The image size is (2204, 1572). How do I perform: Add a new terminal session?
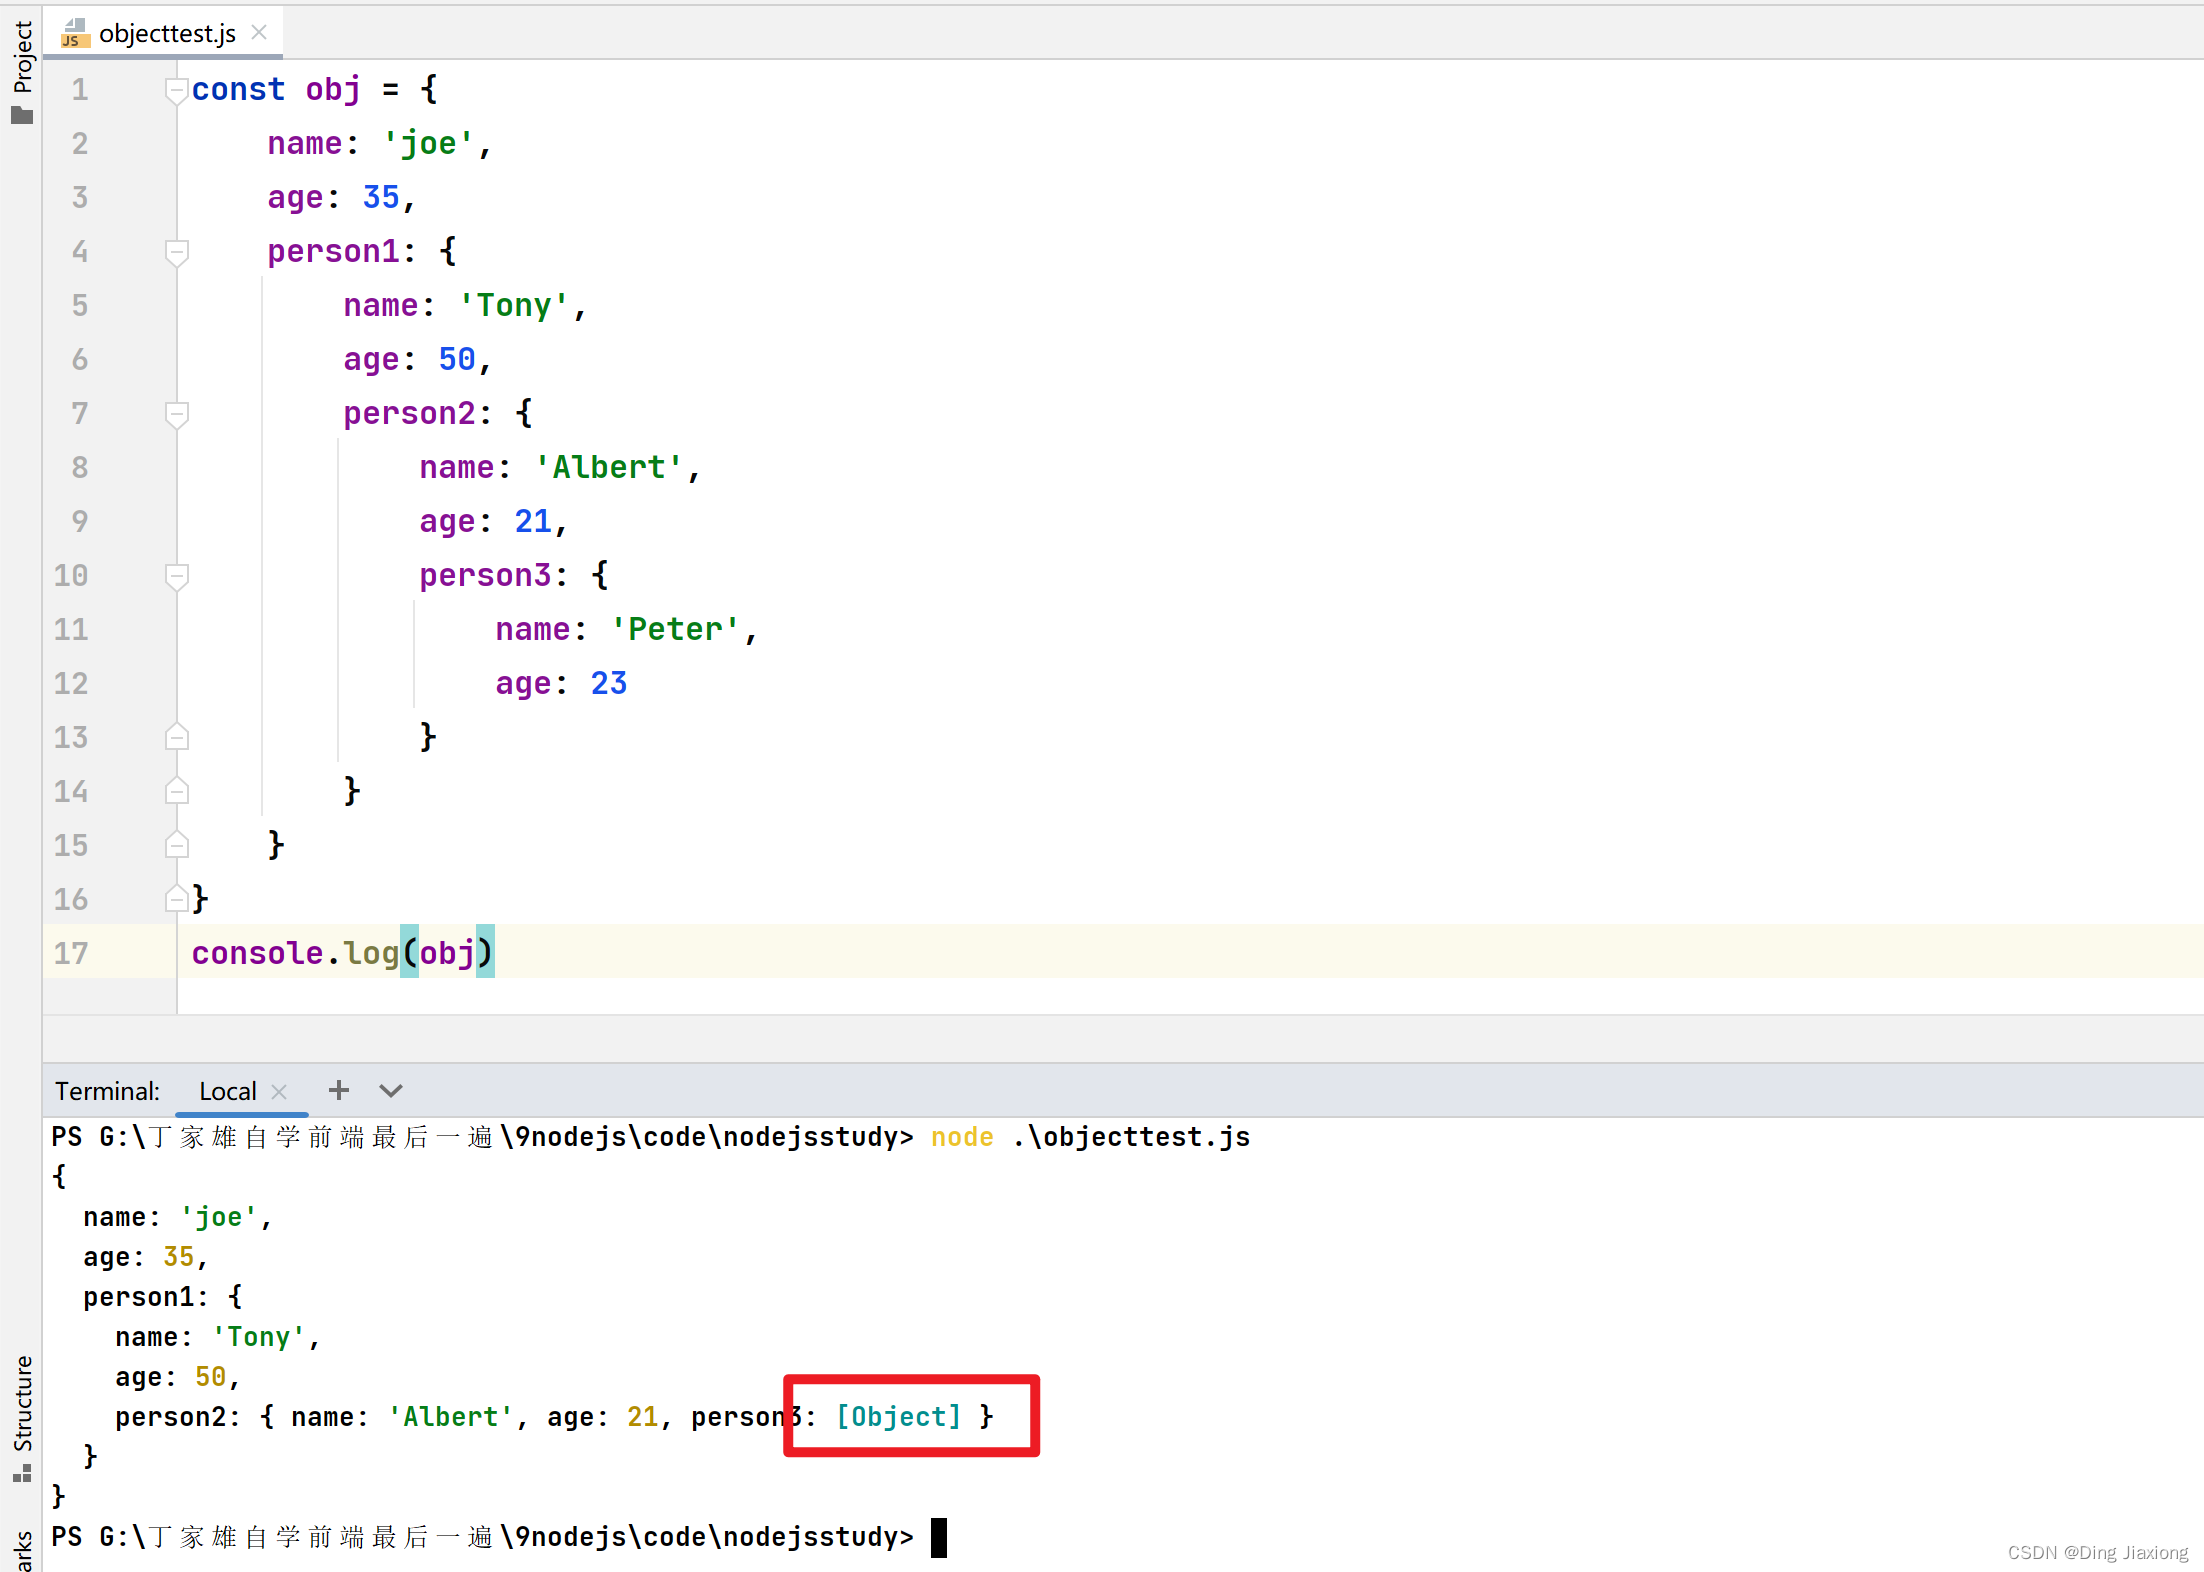coord(339,1090)
